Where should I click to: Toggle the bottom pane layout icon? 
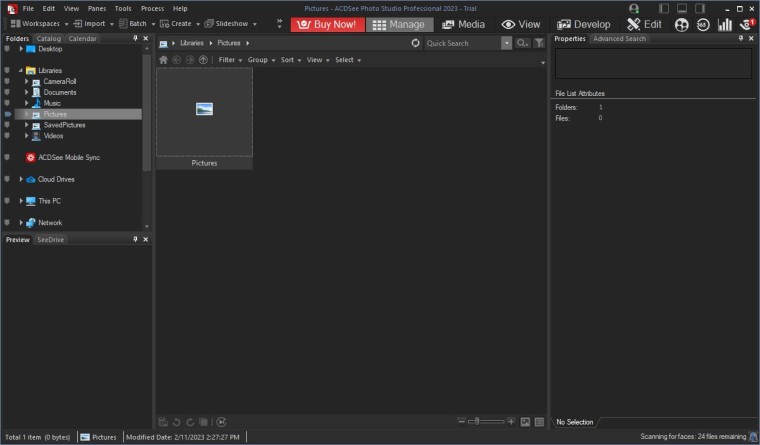(x=682, y=8)
